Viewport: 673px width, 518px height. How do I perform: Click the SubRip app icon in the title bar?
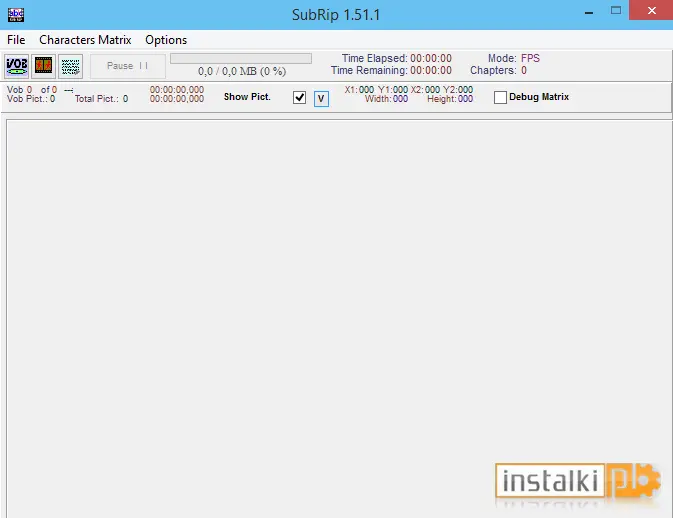coord(16,15)
